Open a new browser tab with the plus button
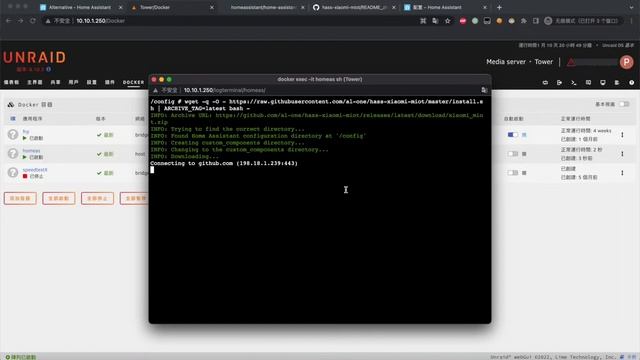640x360 pixels. [499, 7]
